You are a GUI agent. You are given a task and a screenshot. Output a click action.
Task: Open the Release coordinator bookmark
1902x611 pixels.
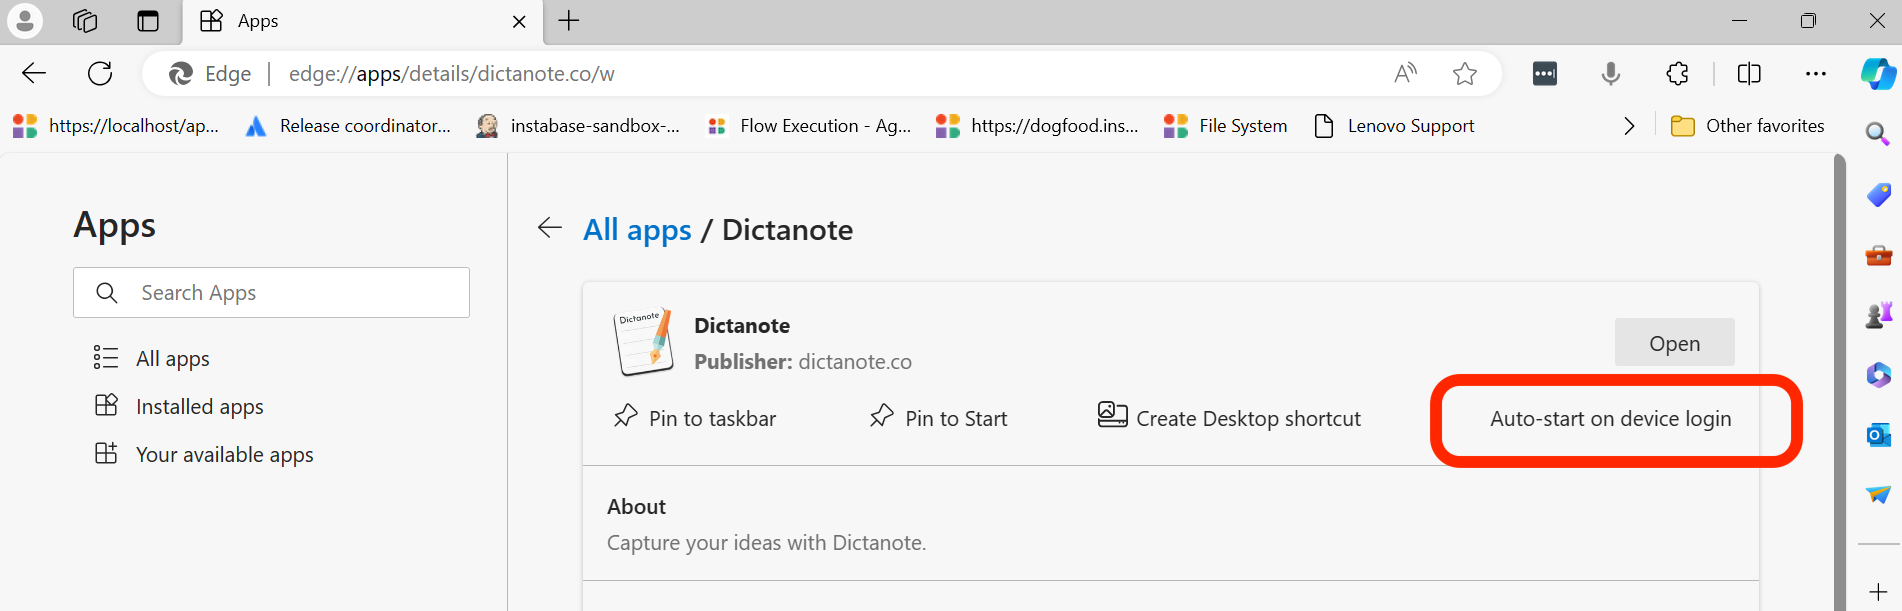point(349,126)
